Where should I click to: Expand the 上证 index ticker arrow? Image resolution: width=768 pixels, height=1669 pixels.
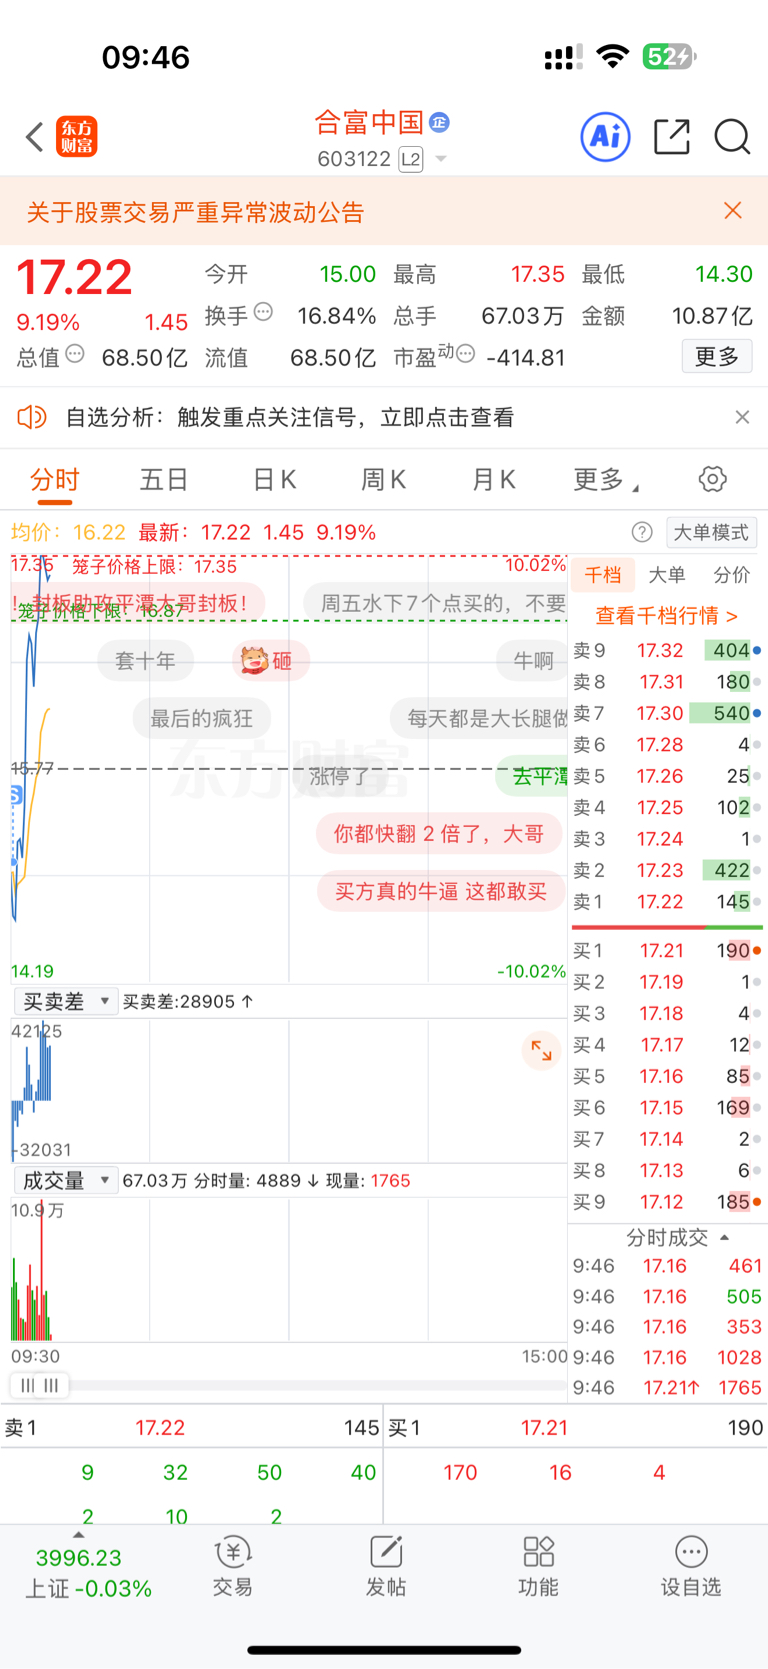[79, 1534]
